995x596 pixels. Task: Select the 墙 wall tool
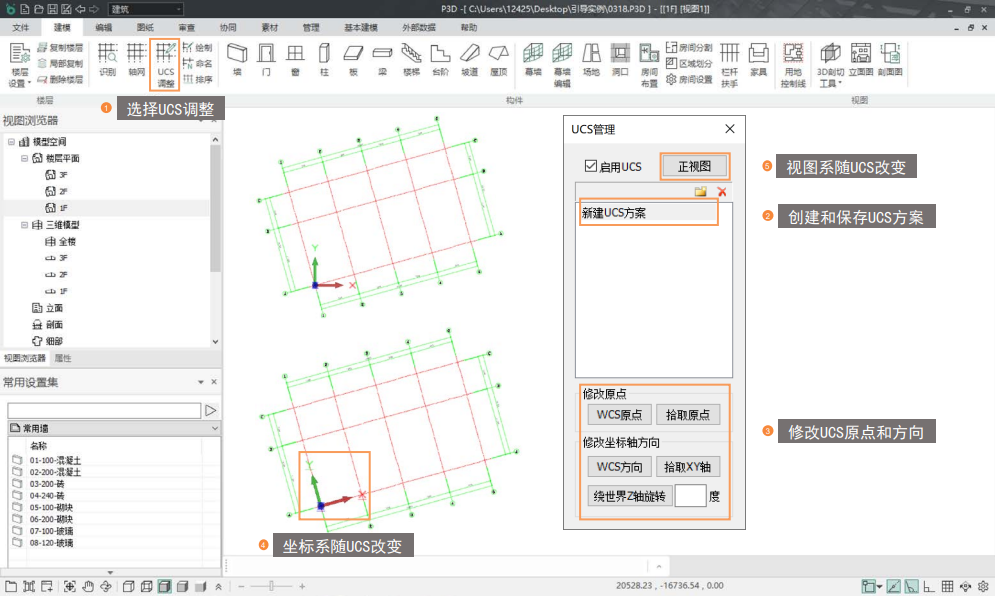coord(237,60)
